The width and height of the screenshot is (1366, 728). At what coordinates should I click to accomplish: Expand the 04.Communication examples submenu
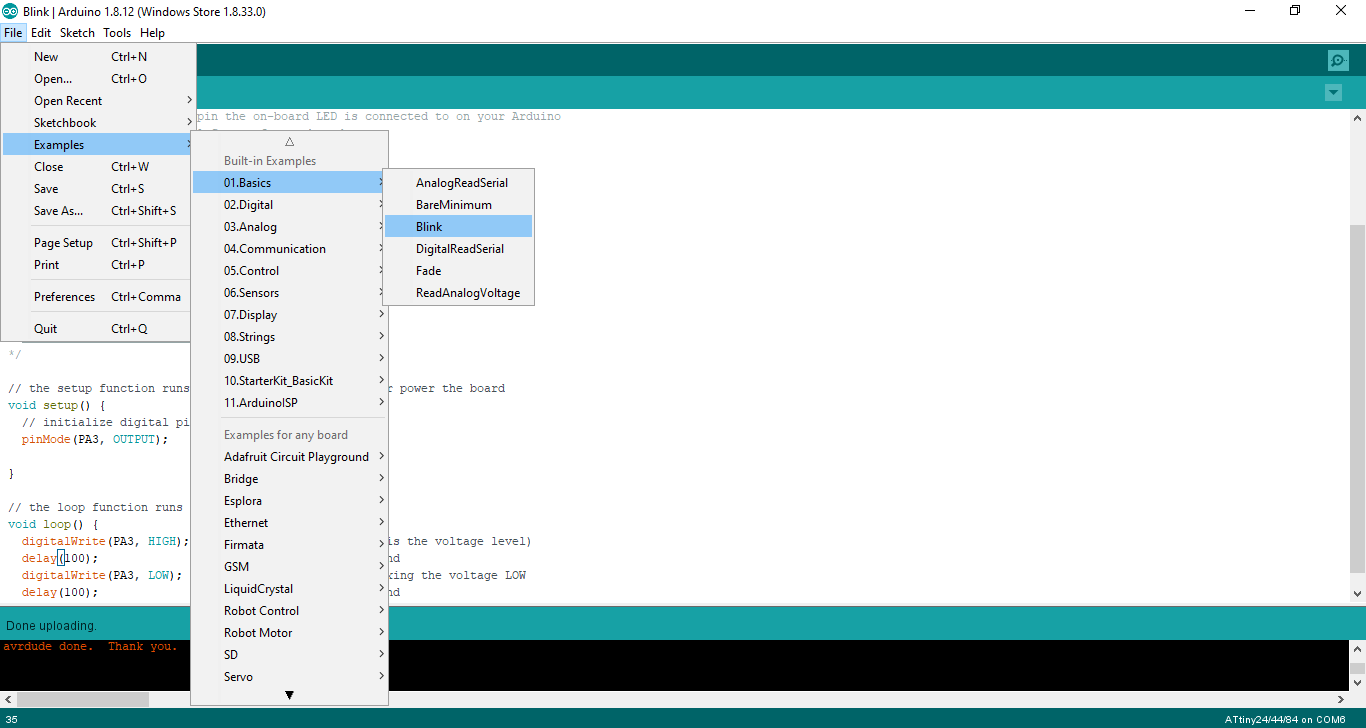pos(289,249)
